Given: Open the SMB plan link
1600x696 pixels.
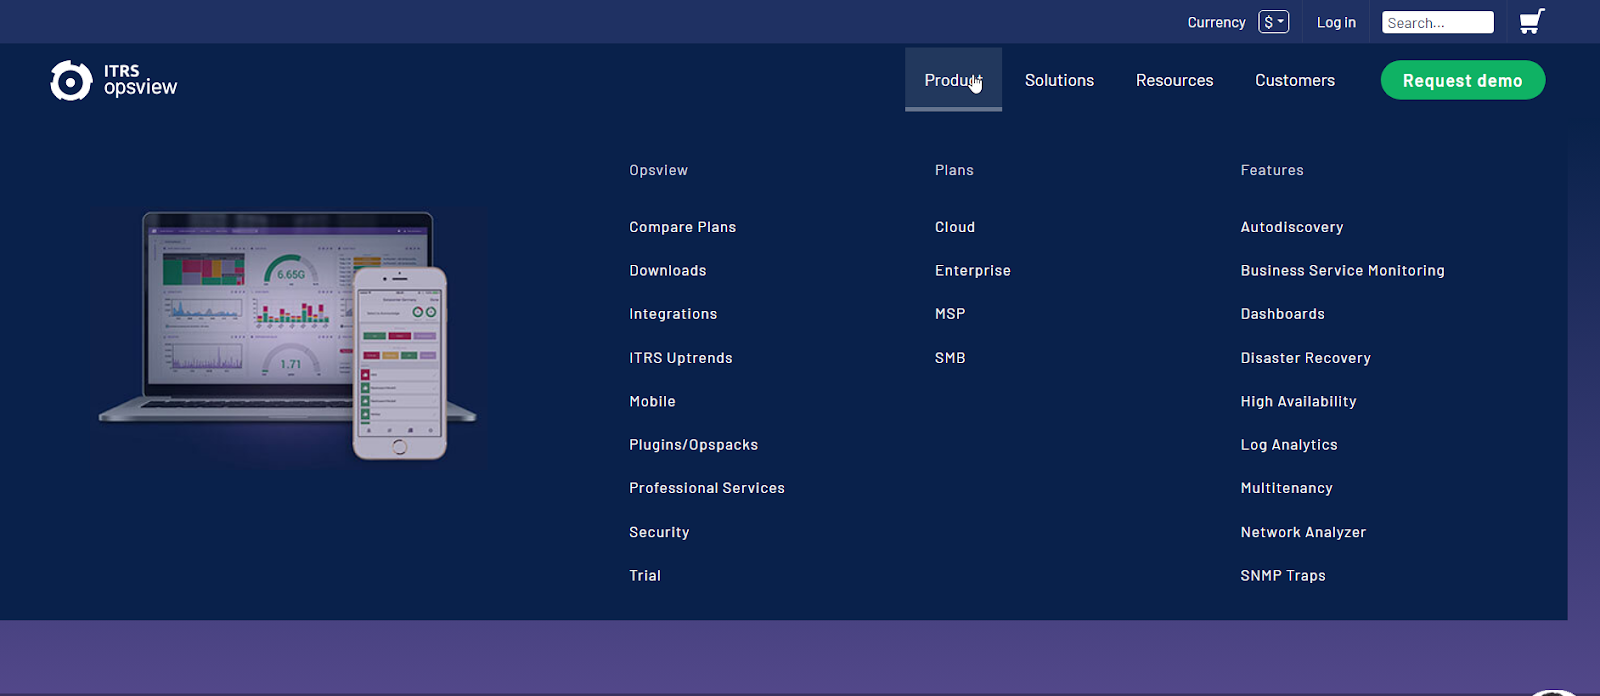Looking at the screenshot, I should (x=950, y=358).
